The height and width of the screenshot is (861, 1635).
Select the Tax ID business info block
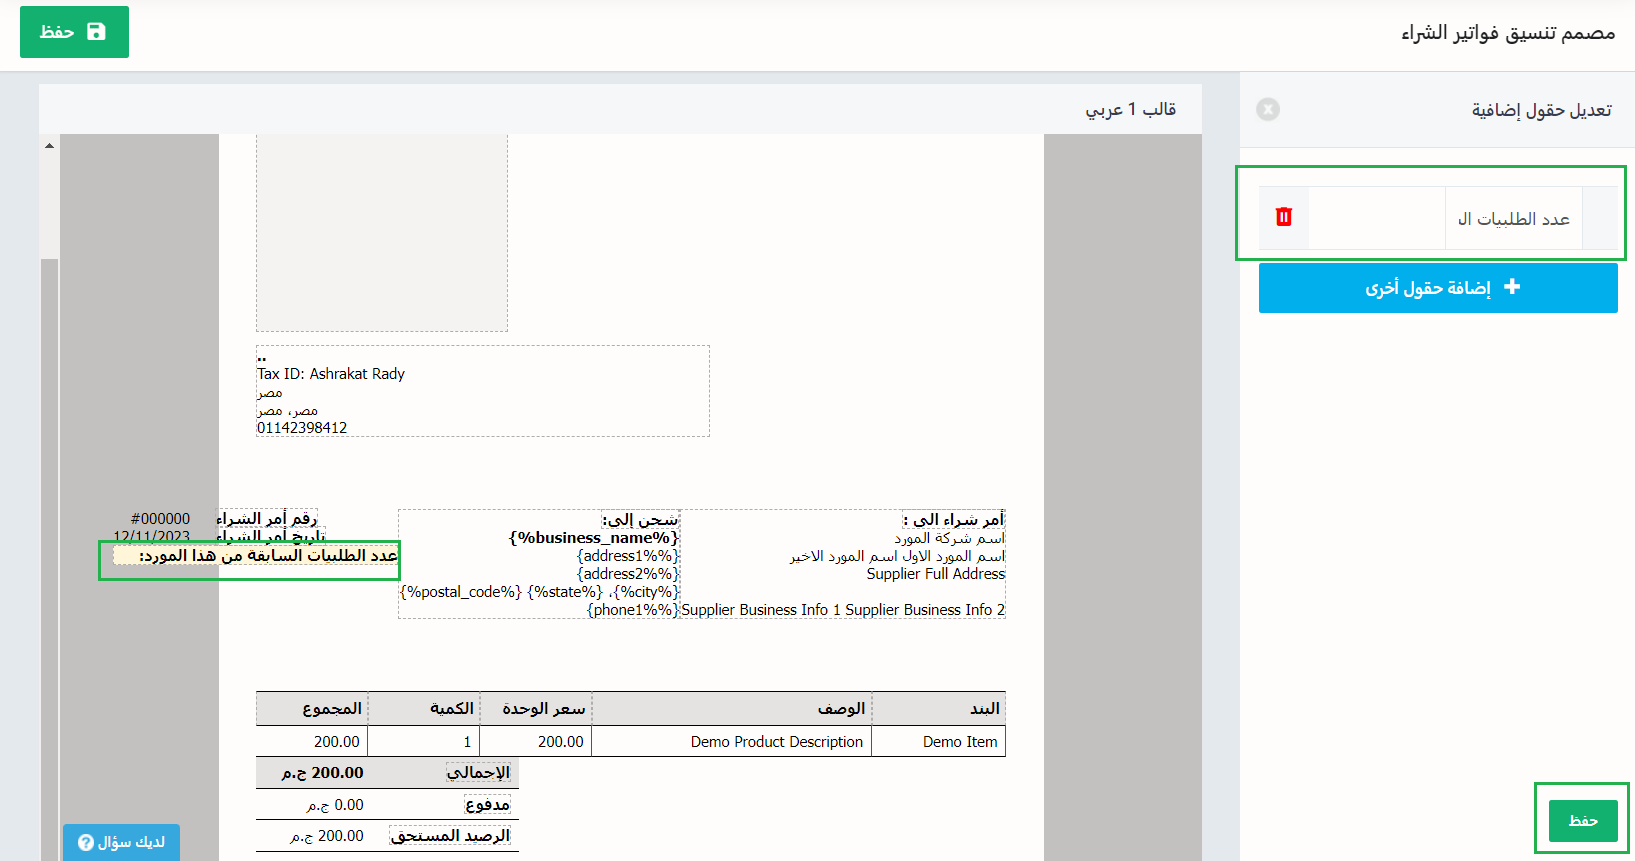point(482,391)
